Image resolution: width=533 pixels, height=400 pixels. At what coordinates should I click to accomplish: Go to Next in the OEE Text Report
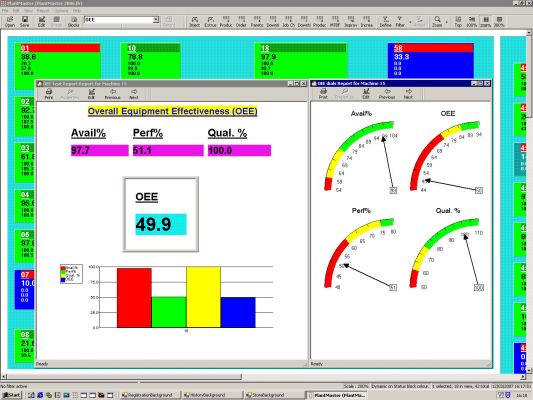pos(134,94)
